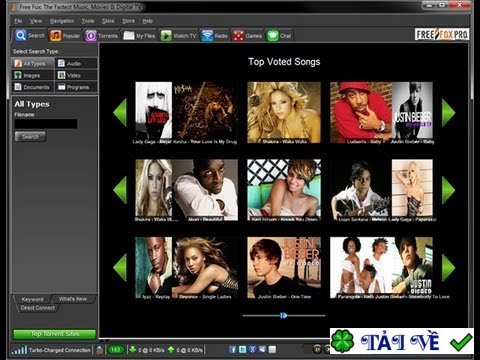
Task: Click left arrow beside Shakira and Akon row
Action: tap(120, 190)
